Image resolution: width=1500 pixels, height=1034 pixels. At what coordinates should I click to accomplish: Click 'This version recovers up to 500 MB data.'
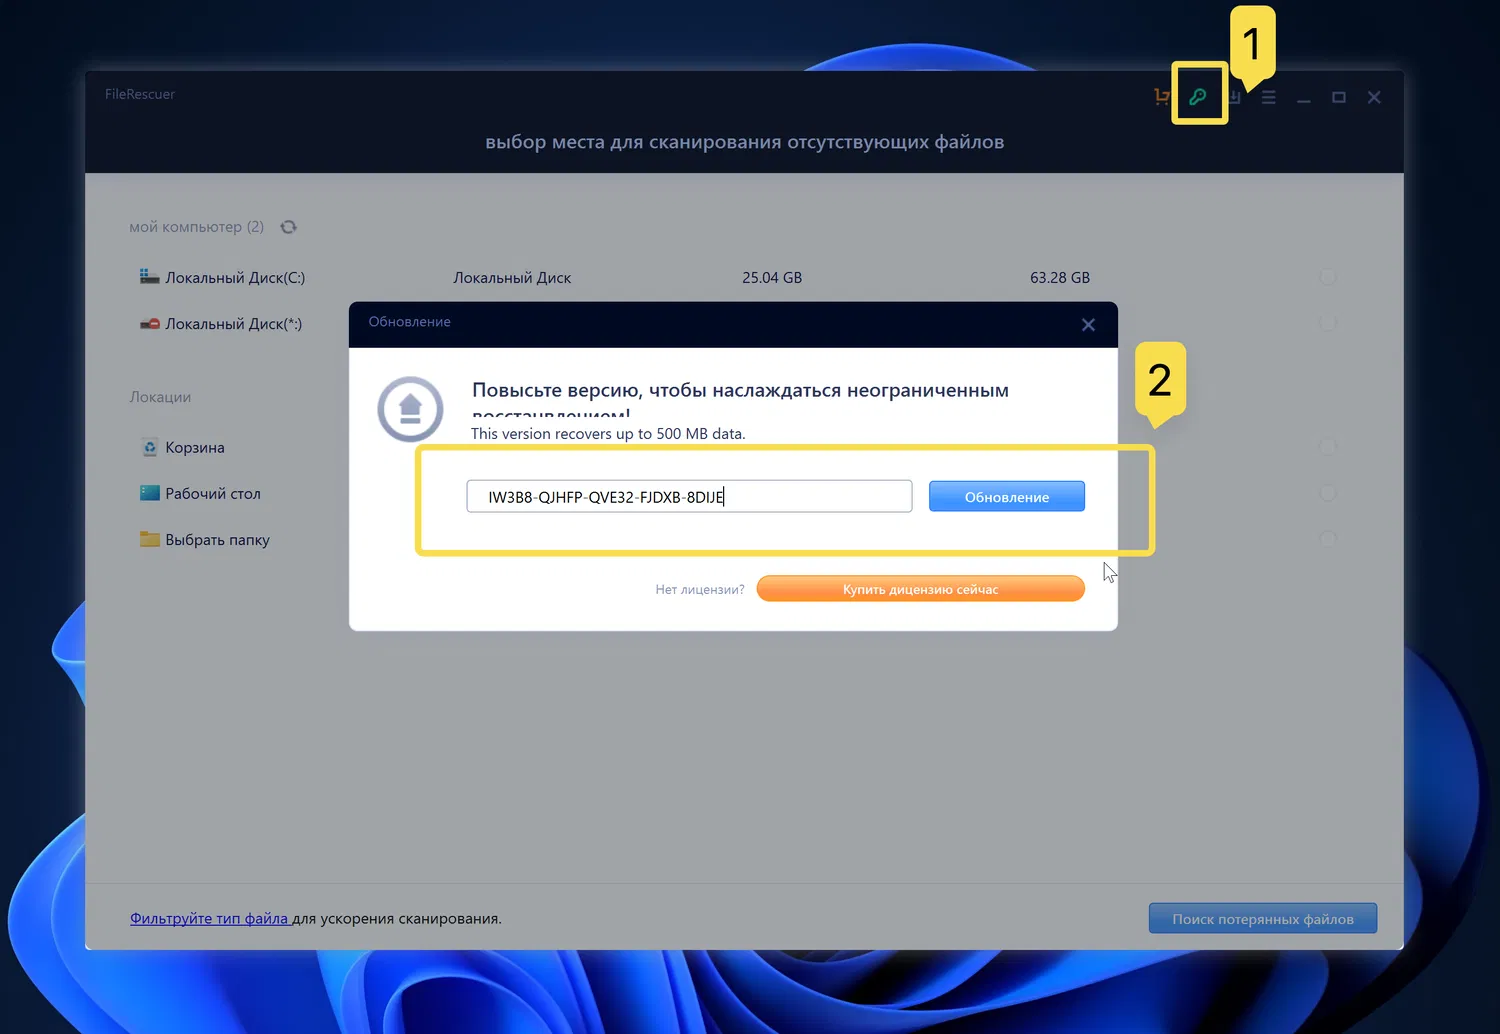click(608, 433)
